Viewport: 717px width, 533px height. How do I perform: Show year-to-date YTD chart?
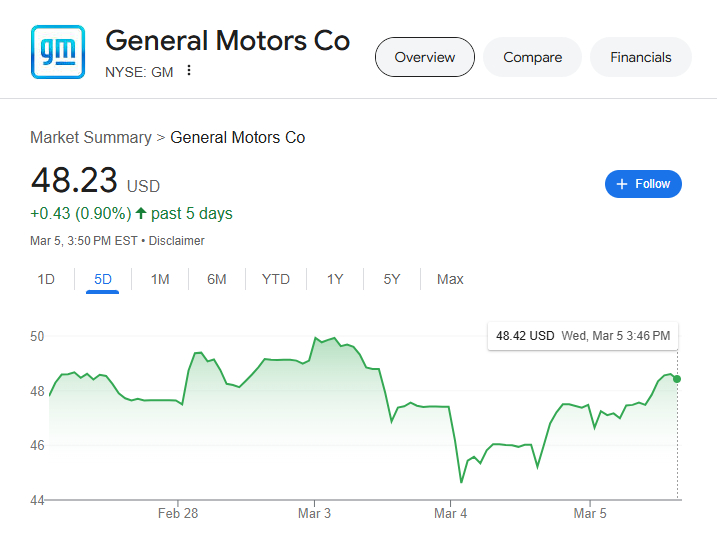(276, 279)
